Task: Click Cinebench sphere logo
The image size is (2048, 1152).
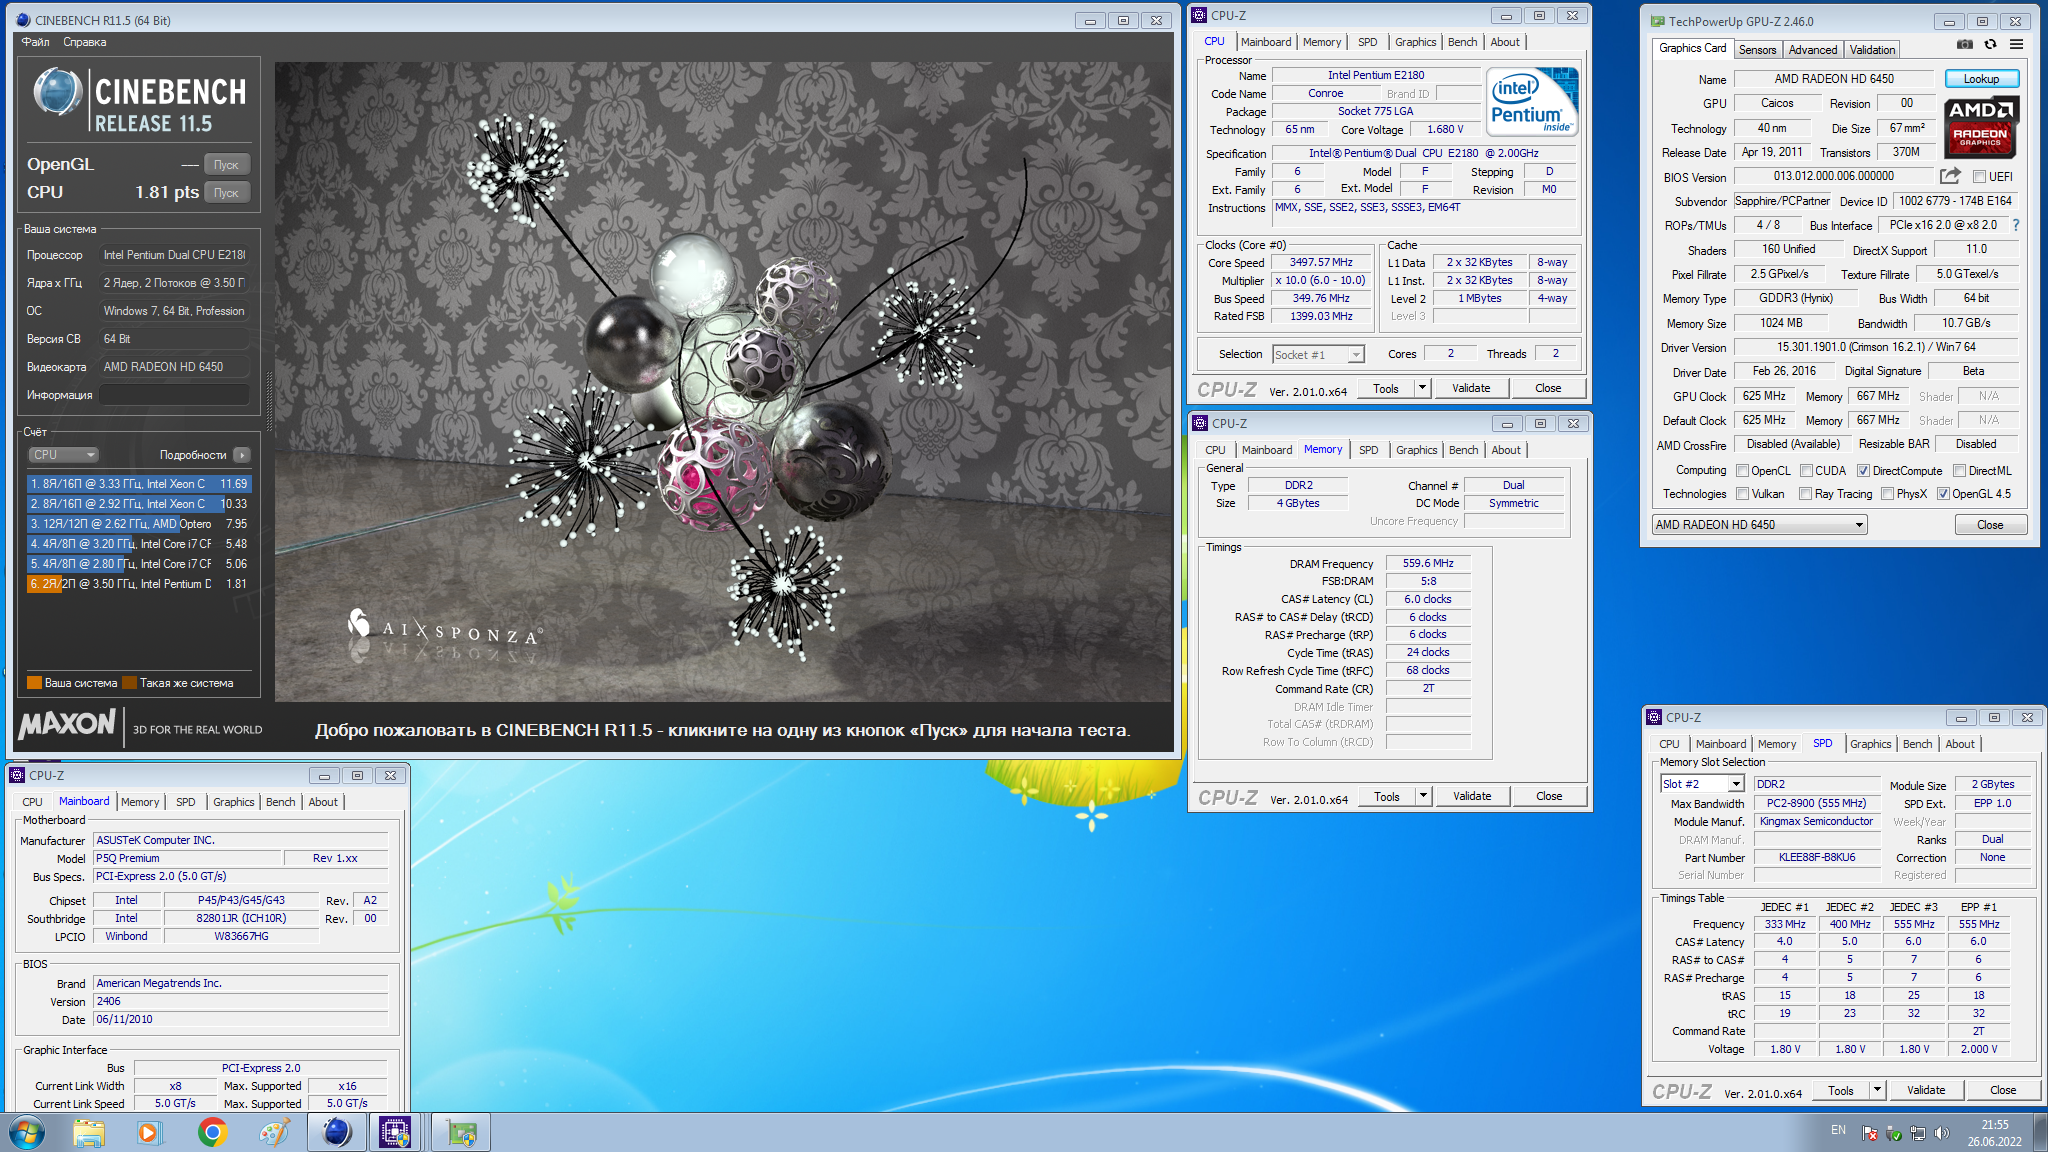Action: point(57,93)
